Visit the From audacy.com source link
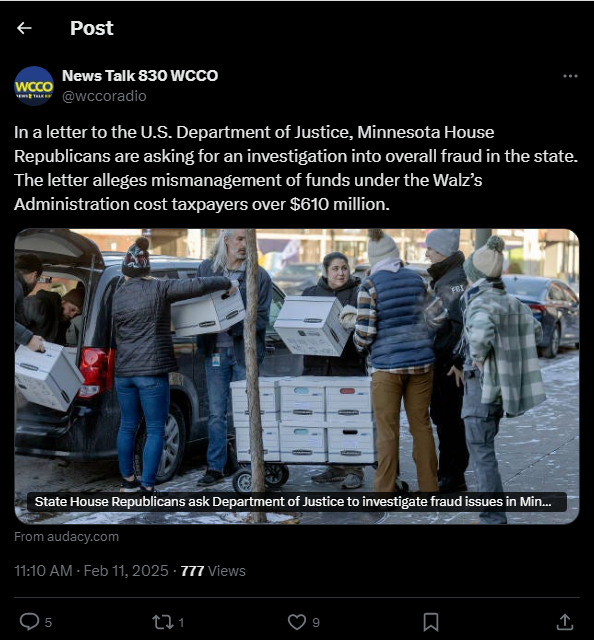 click(x=67, y=536)
